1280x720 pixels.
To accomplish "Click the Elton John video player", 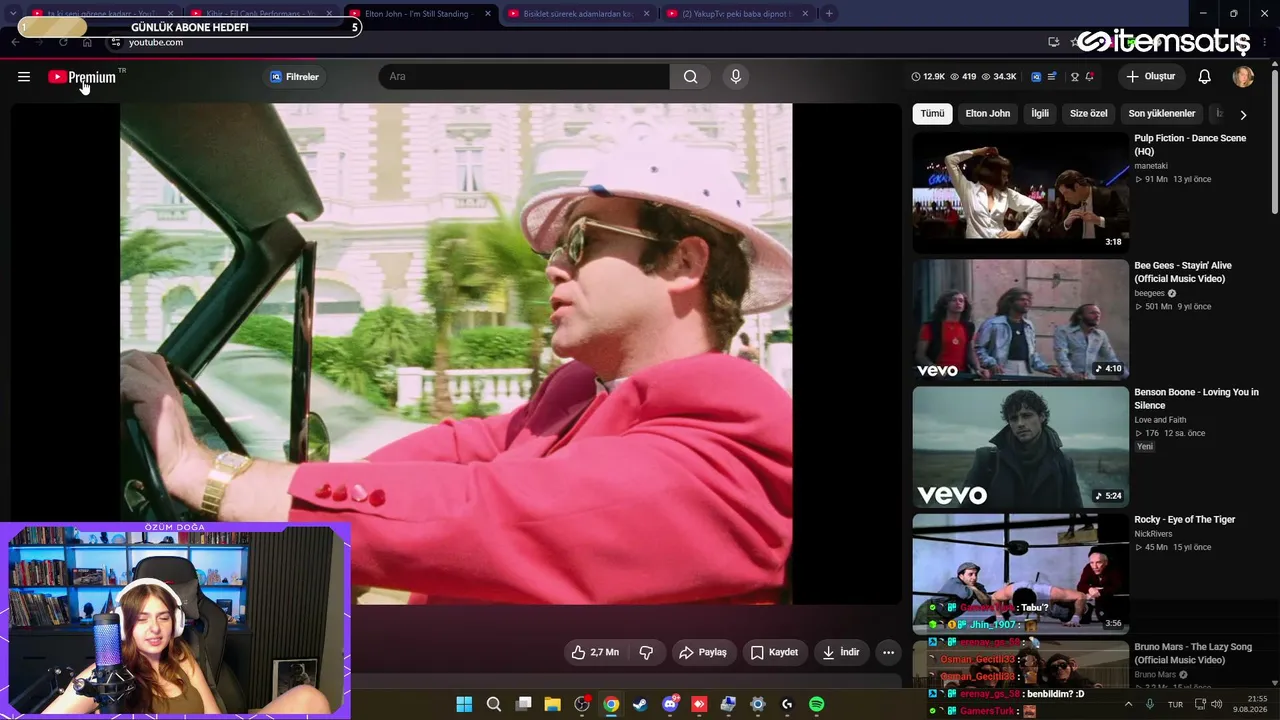I will 456,354.
